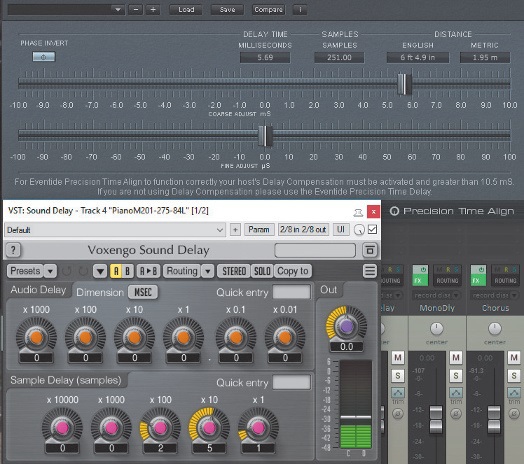The width and height of the screenshot is (524, 464).
Task: Open the 2/8 in 2/8 out pin connector
Action: [303, 230]
